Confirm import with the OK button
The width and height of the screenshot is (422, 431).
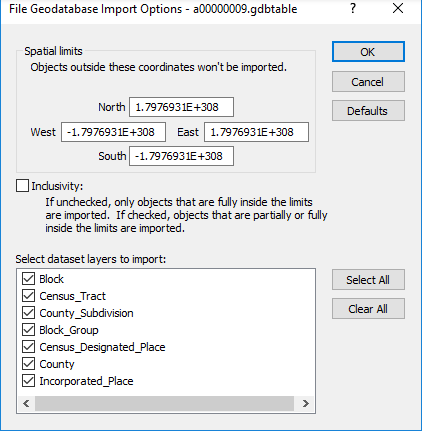[x=368, y=52]
